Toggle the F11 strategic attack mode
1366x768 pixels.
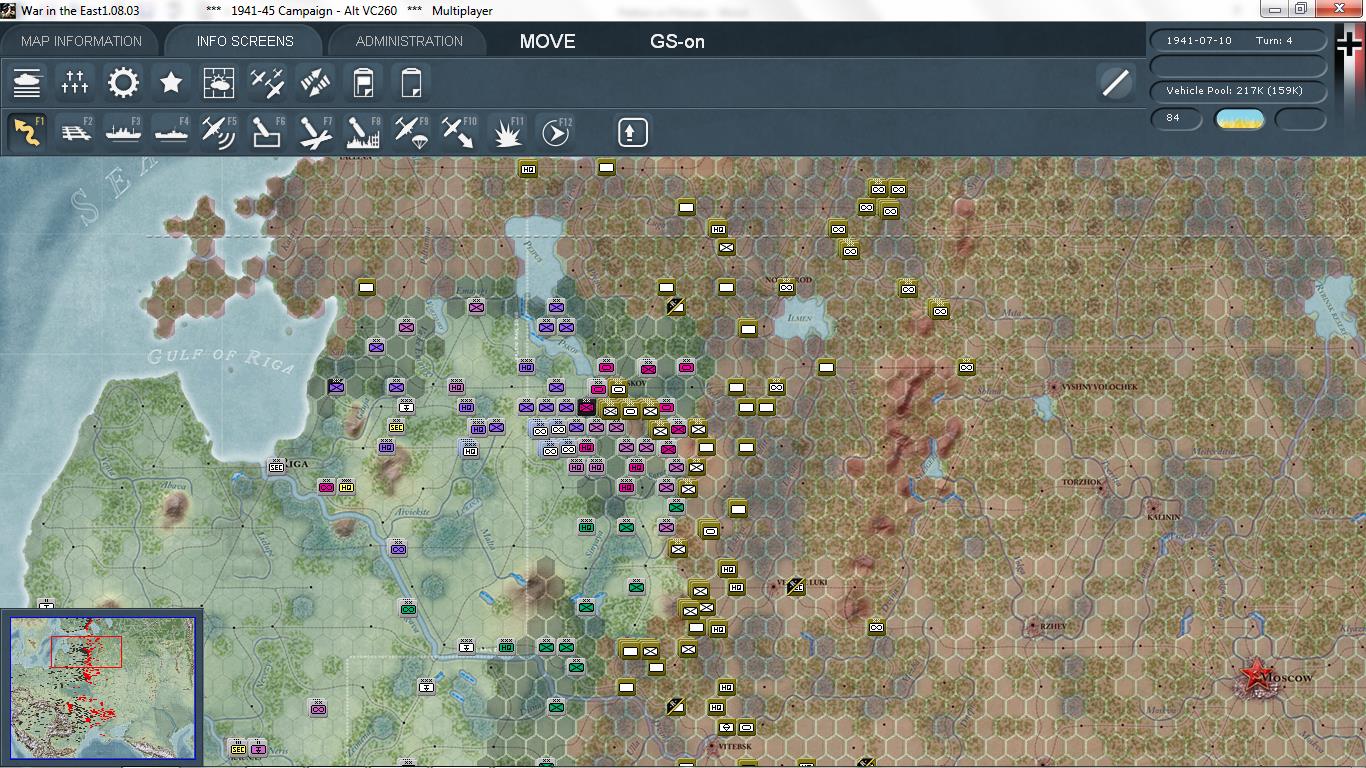pos(507,131)
